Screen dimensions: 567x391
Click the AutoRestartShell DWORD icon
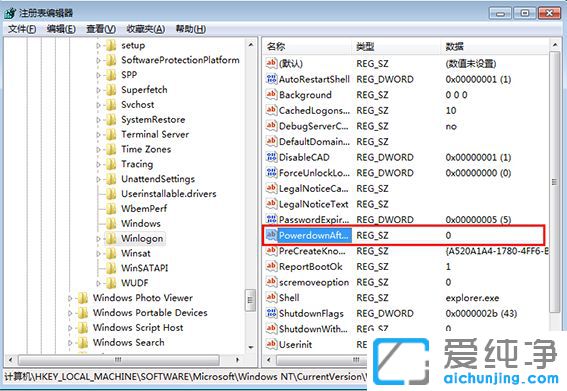(x=271, y=79)
